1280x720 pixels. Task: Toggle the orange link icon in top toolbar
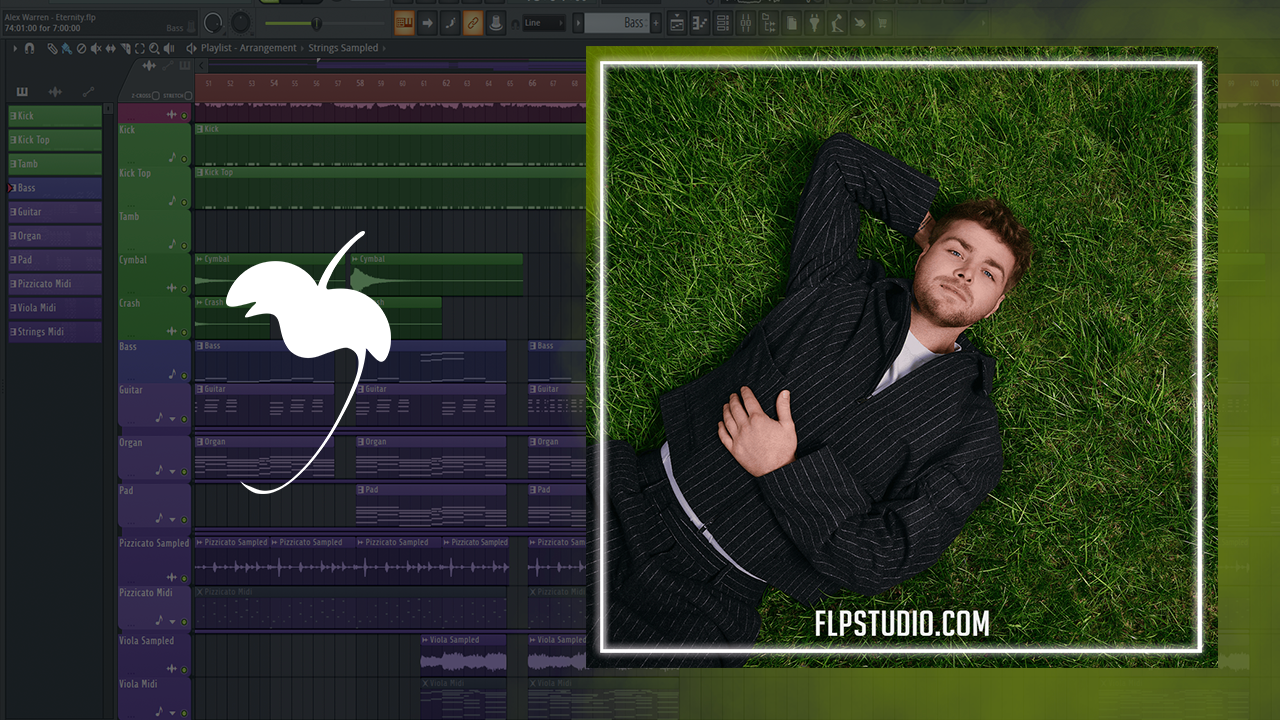(x=473, y=23)
